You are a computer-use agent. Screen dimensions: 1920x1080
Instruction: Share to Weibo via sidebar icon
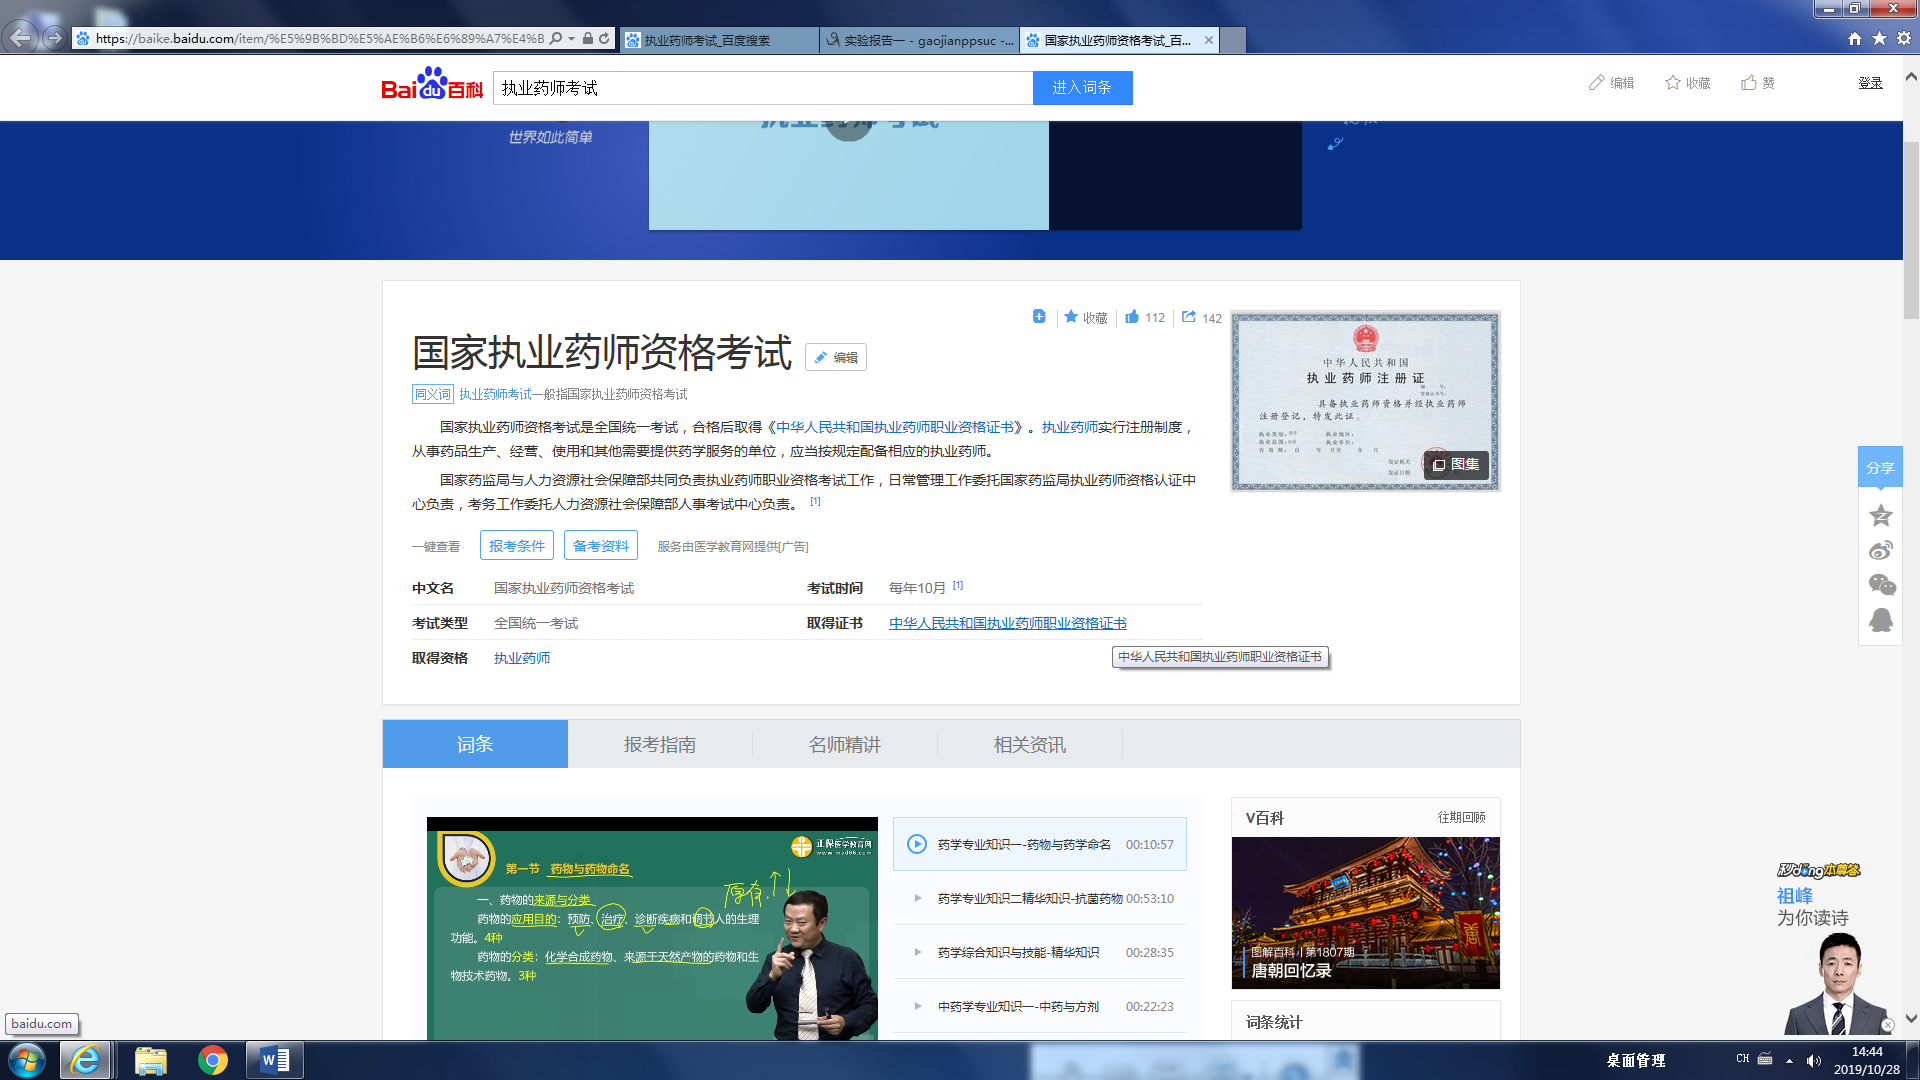(1880, 551)
